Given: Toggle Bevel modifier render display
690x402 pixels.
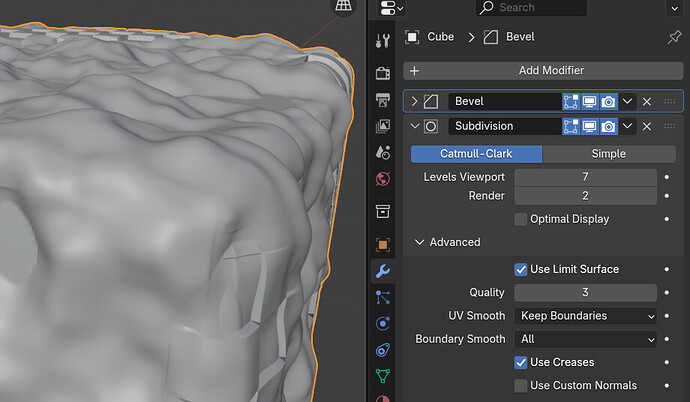Looking at the screenshot, I should (x=608, y=102).
